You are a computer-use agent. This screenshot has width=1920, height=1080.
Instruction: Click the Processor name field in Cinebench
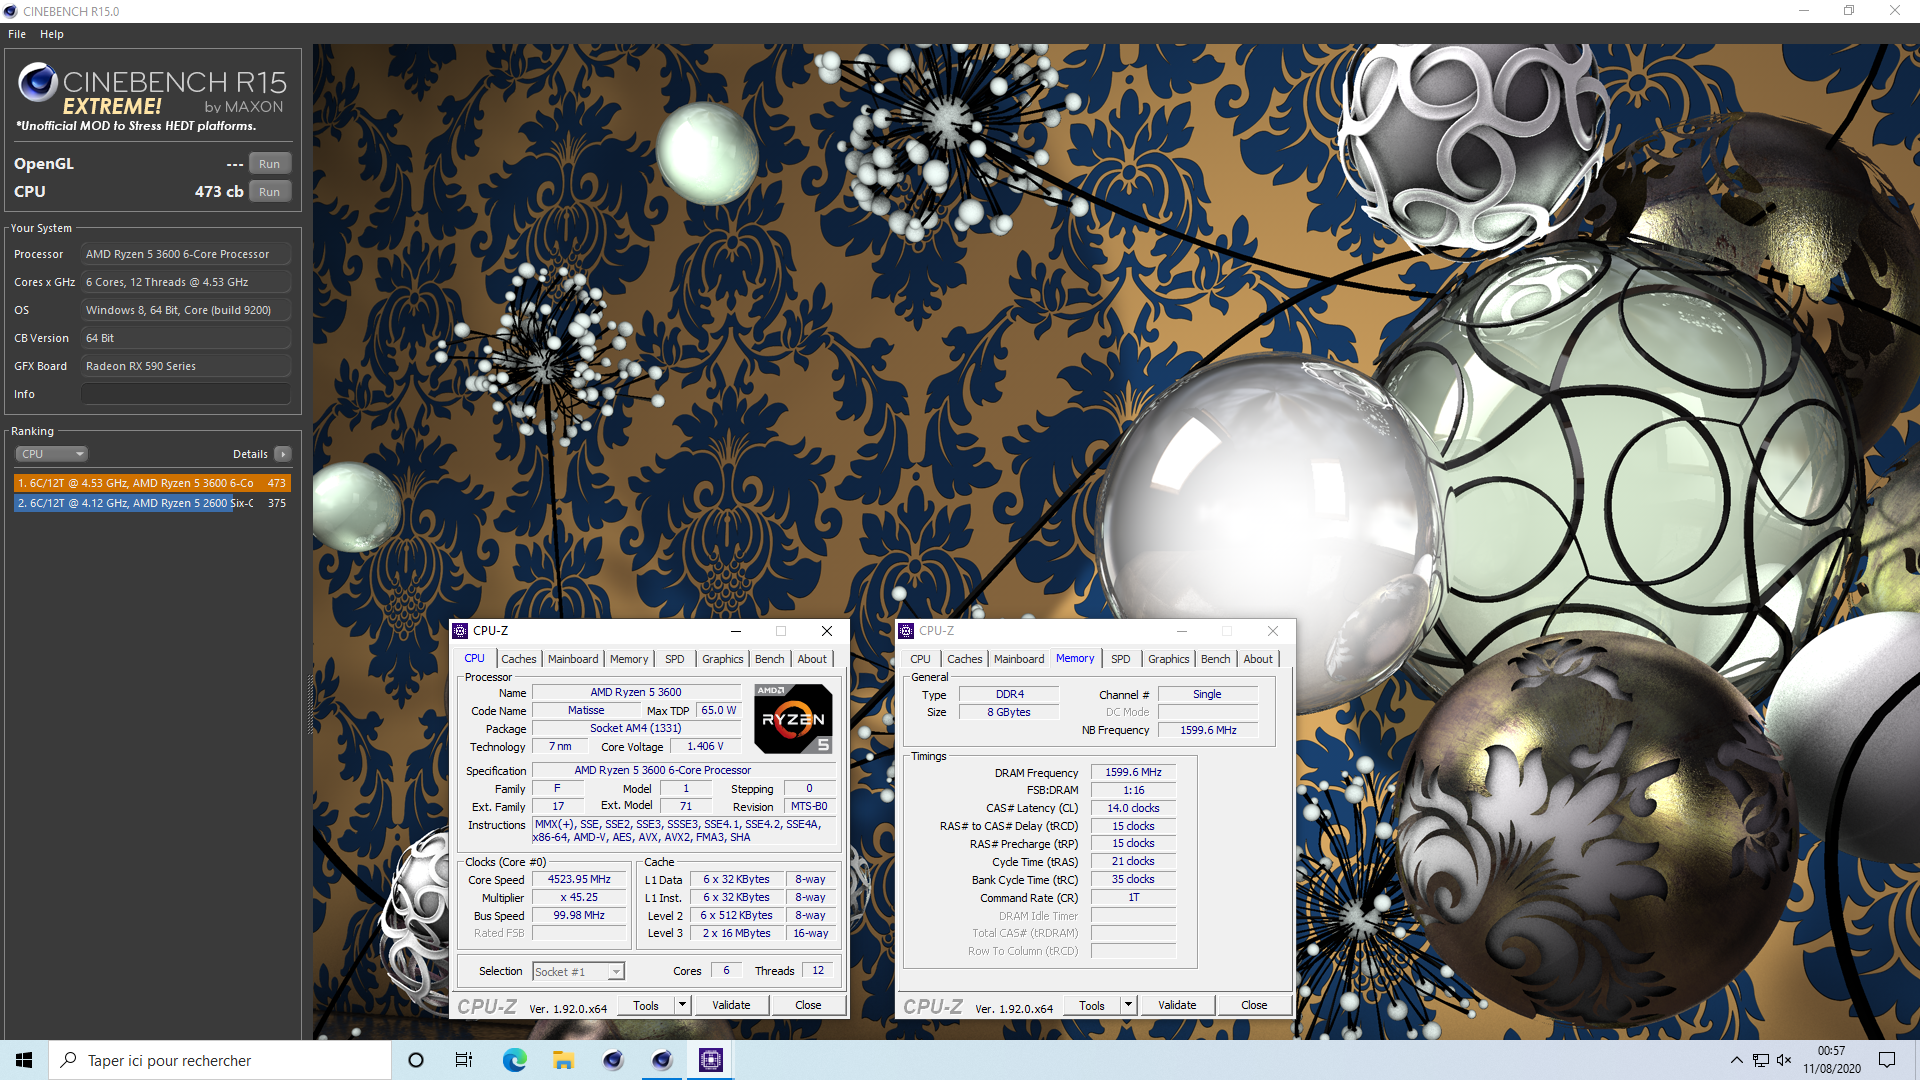(x=186, y=254)
